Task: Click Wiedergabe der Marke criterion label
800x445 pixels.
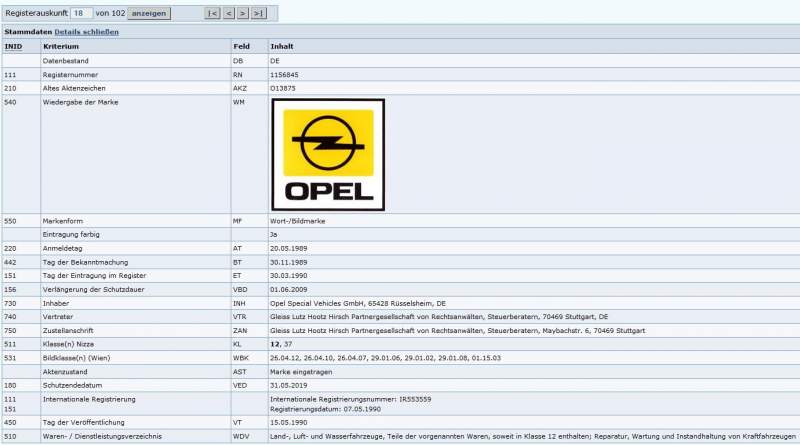Action: tap(81, 102)
